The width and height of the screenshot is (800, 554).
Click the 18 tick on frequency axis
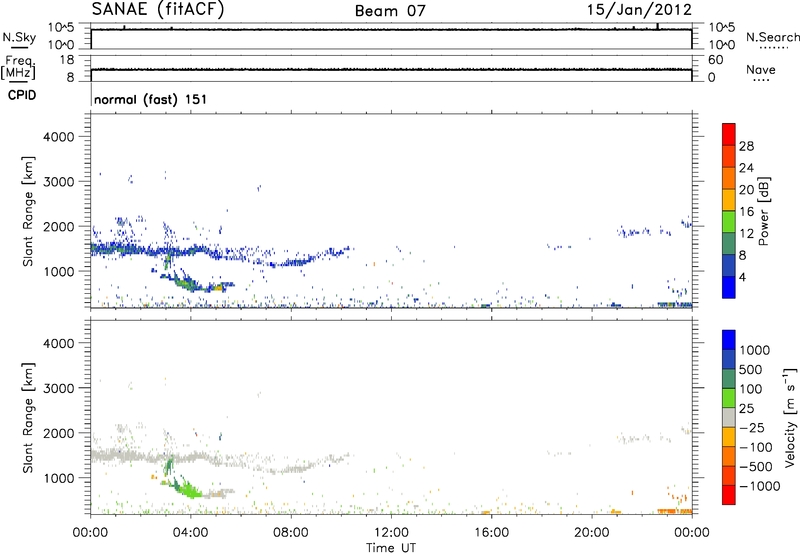[x=67, y=60]
